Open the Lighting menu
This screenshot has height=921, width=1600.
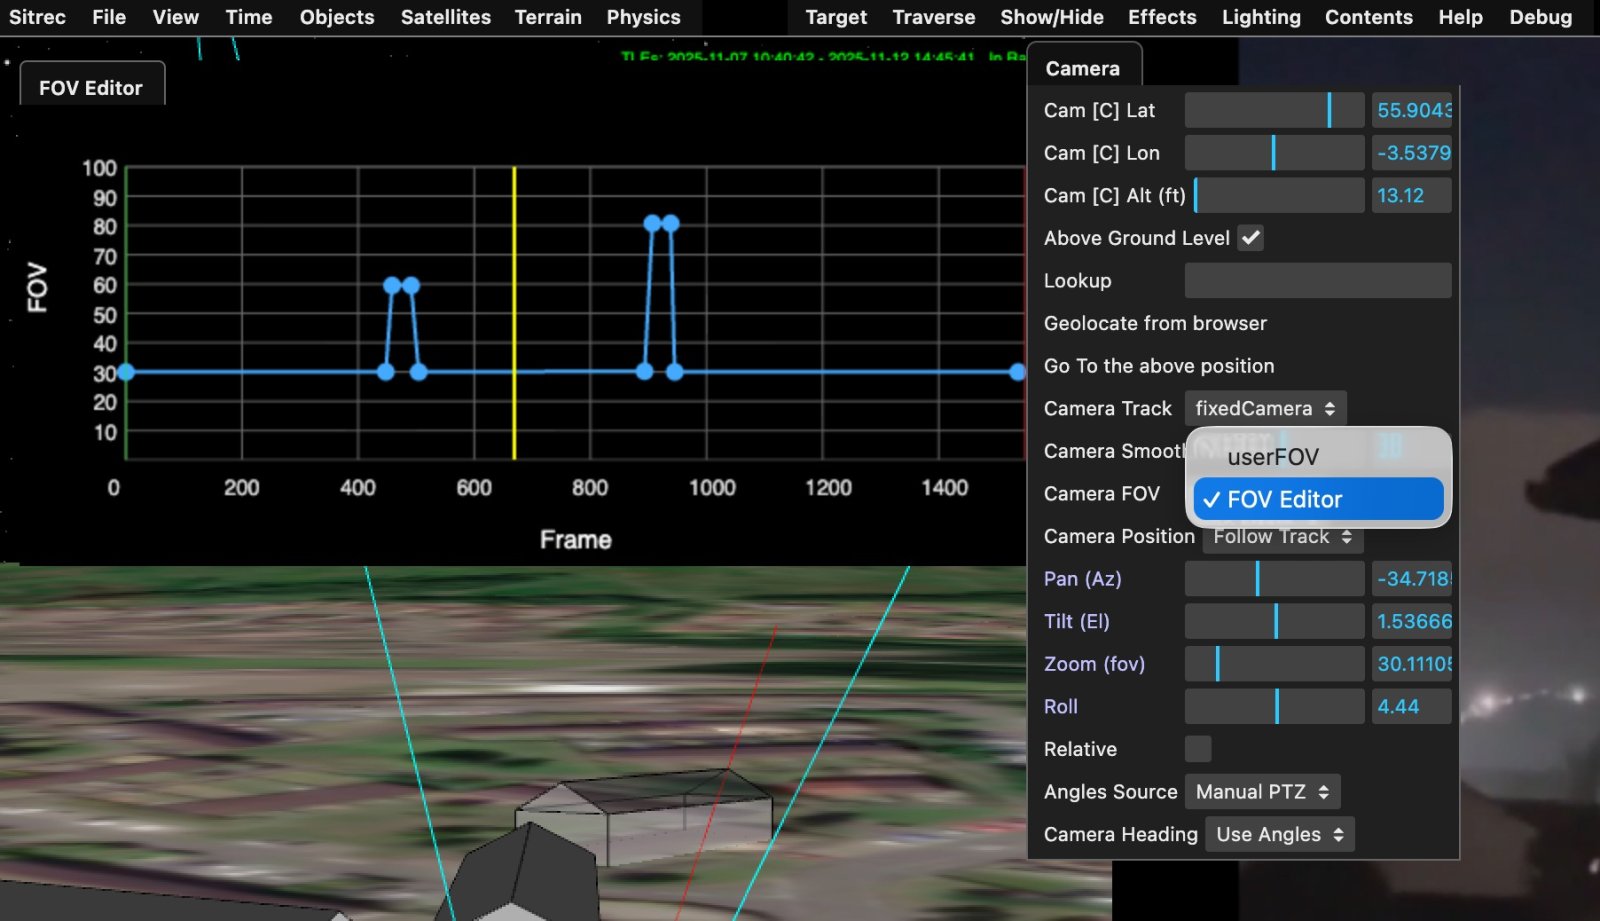point(1260,17)
